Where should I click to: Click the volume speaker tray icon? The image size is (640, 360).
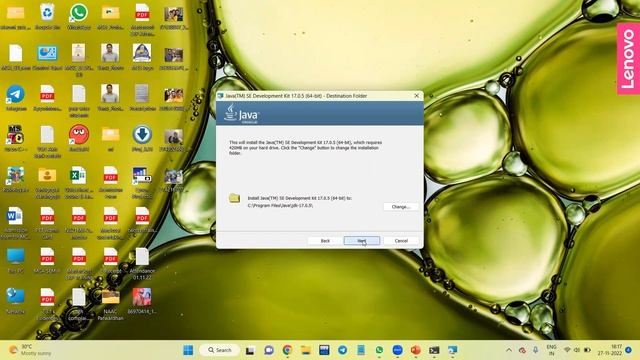tap(577, 350)
